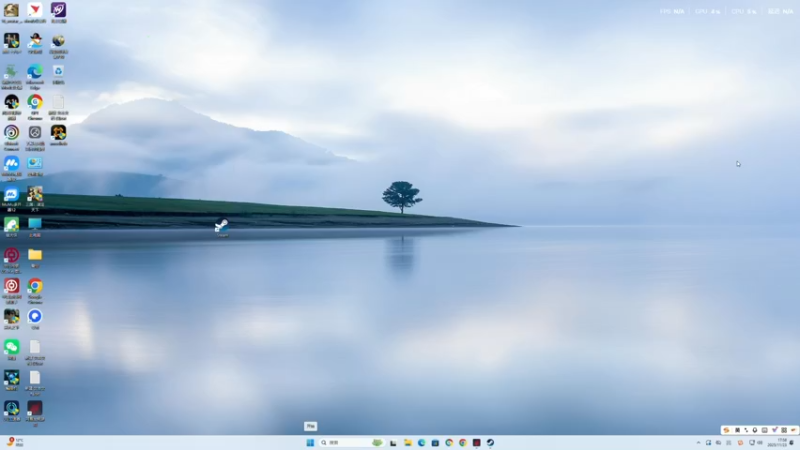Viewport: 800px width, 450px height.
Task: Open Microsoft Edge from the taskbar
Action: click(421, 442)
